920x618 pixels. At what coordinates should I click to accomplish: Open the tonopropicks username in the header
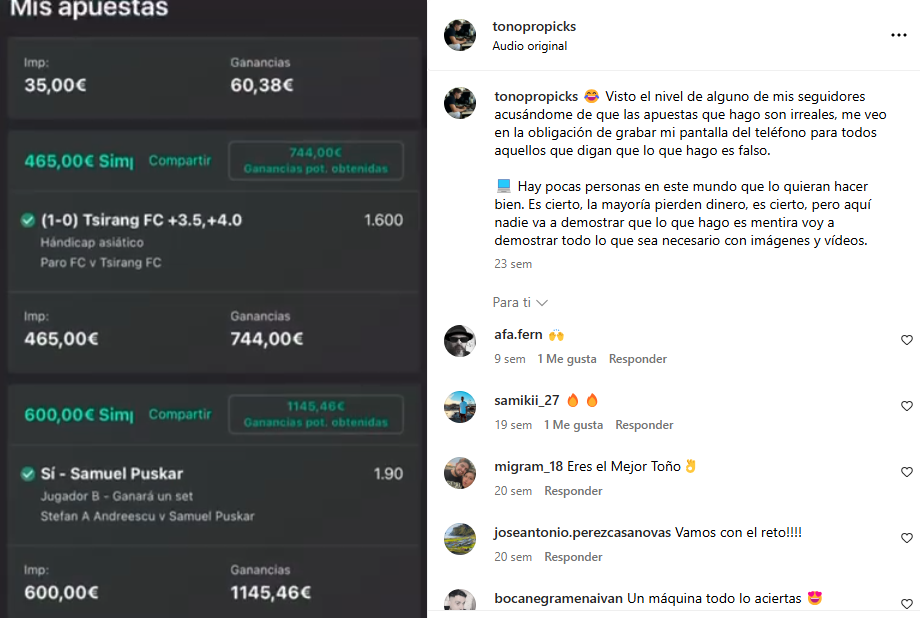534,26
